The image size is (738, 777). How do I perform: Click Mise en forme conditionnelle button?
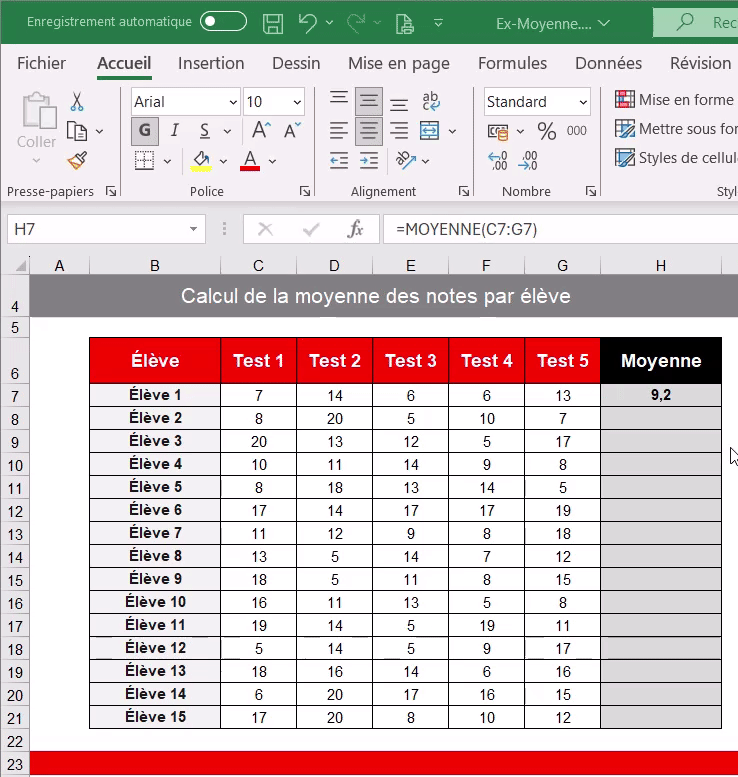[x=676, y=100]
